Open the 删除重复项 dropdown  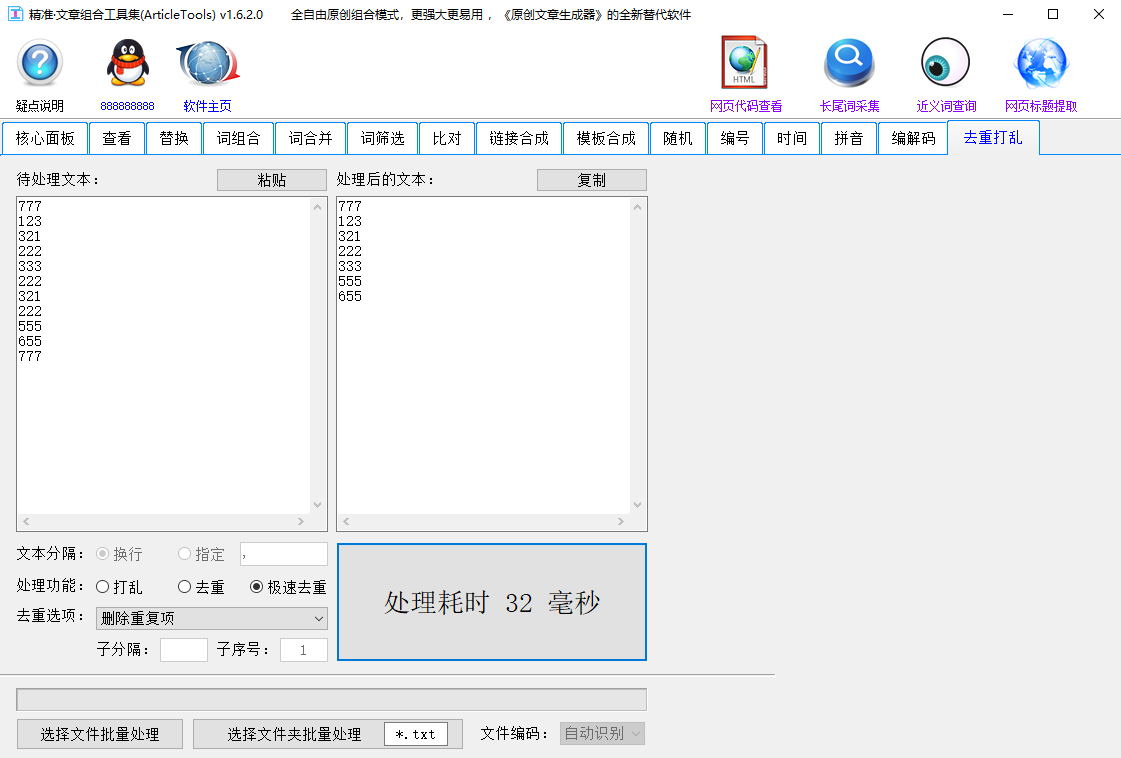point(210,618)
